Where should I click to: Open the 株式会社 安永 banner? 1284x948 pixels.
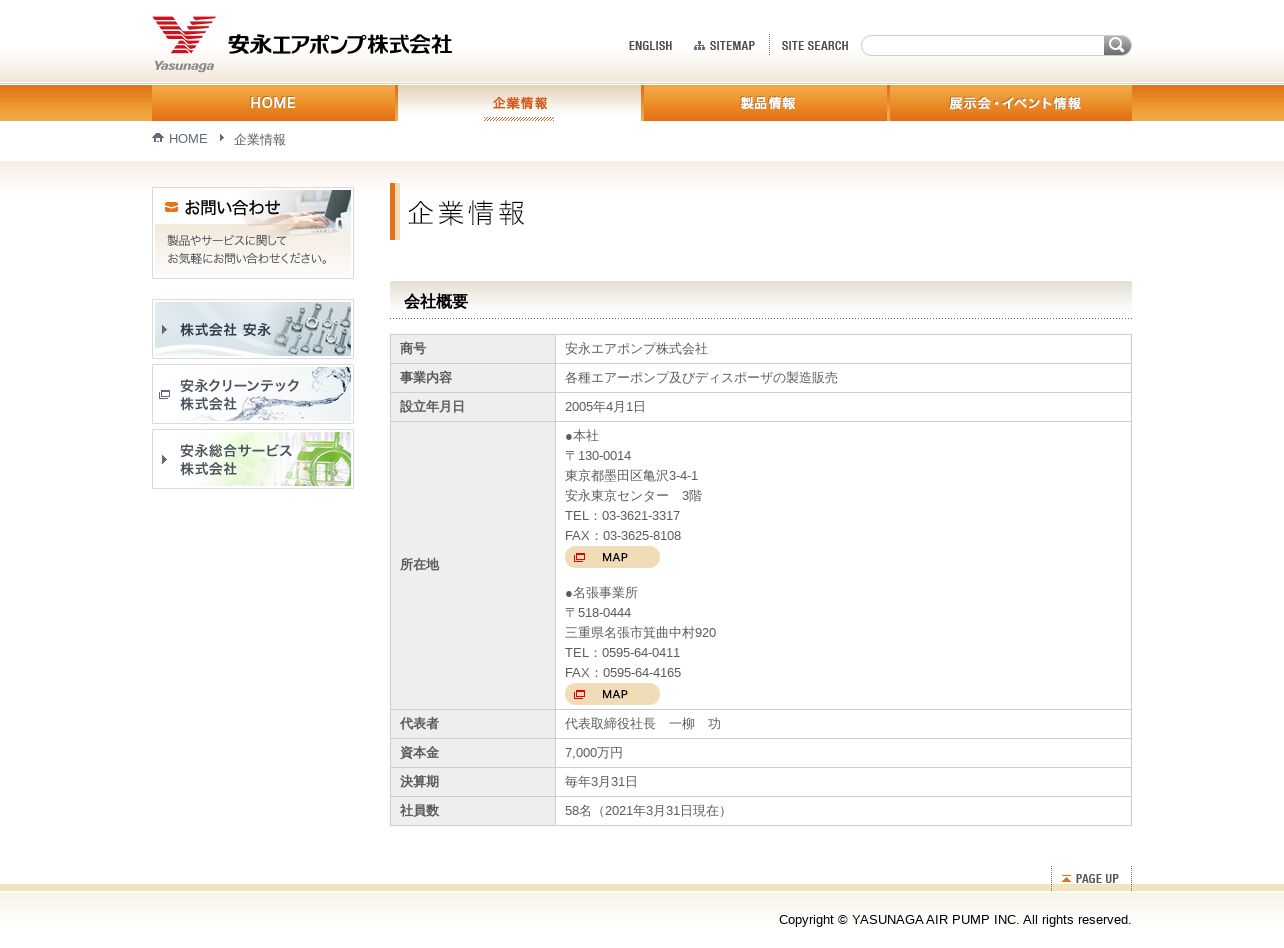pyautogui.click(x=253, y=329)
